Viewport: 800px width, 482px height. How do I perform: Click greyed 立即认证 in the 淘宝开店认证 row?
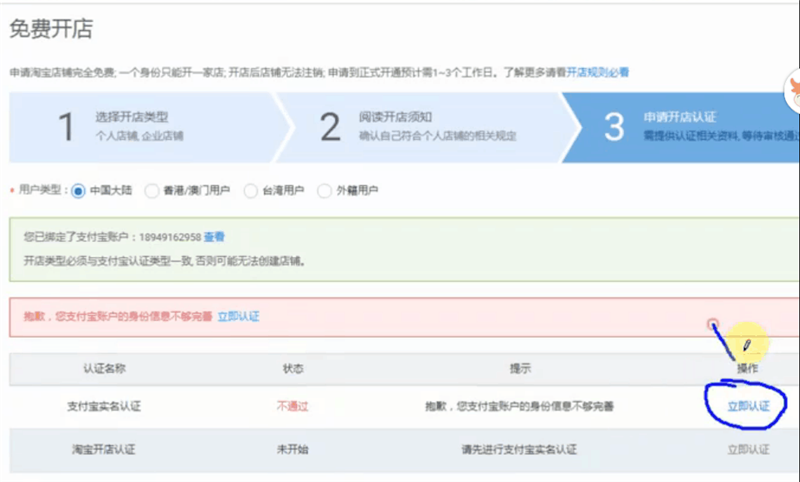tap(748, 449)
